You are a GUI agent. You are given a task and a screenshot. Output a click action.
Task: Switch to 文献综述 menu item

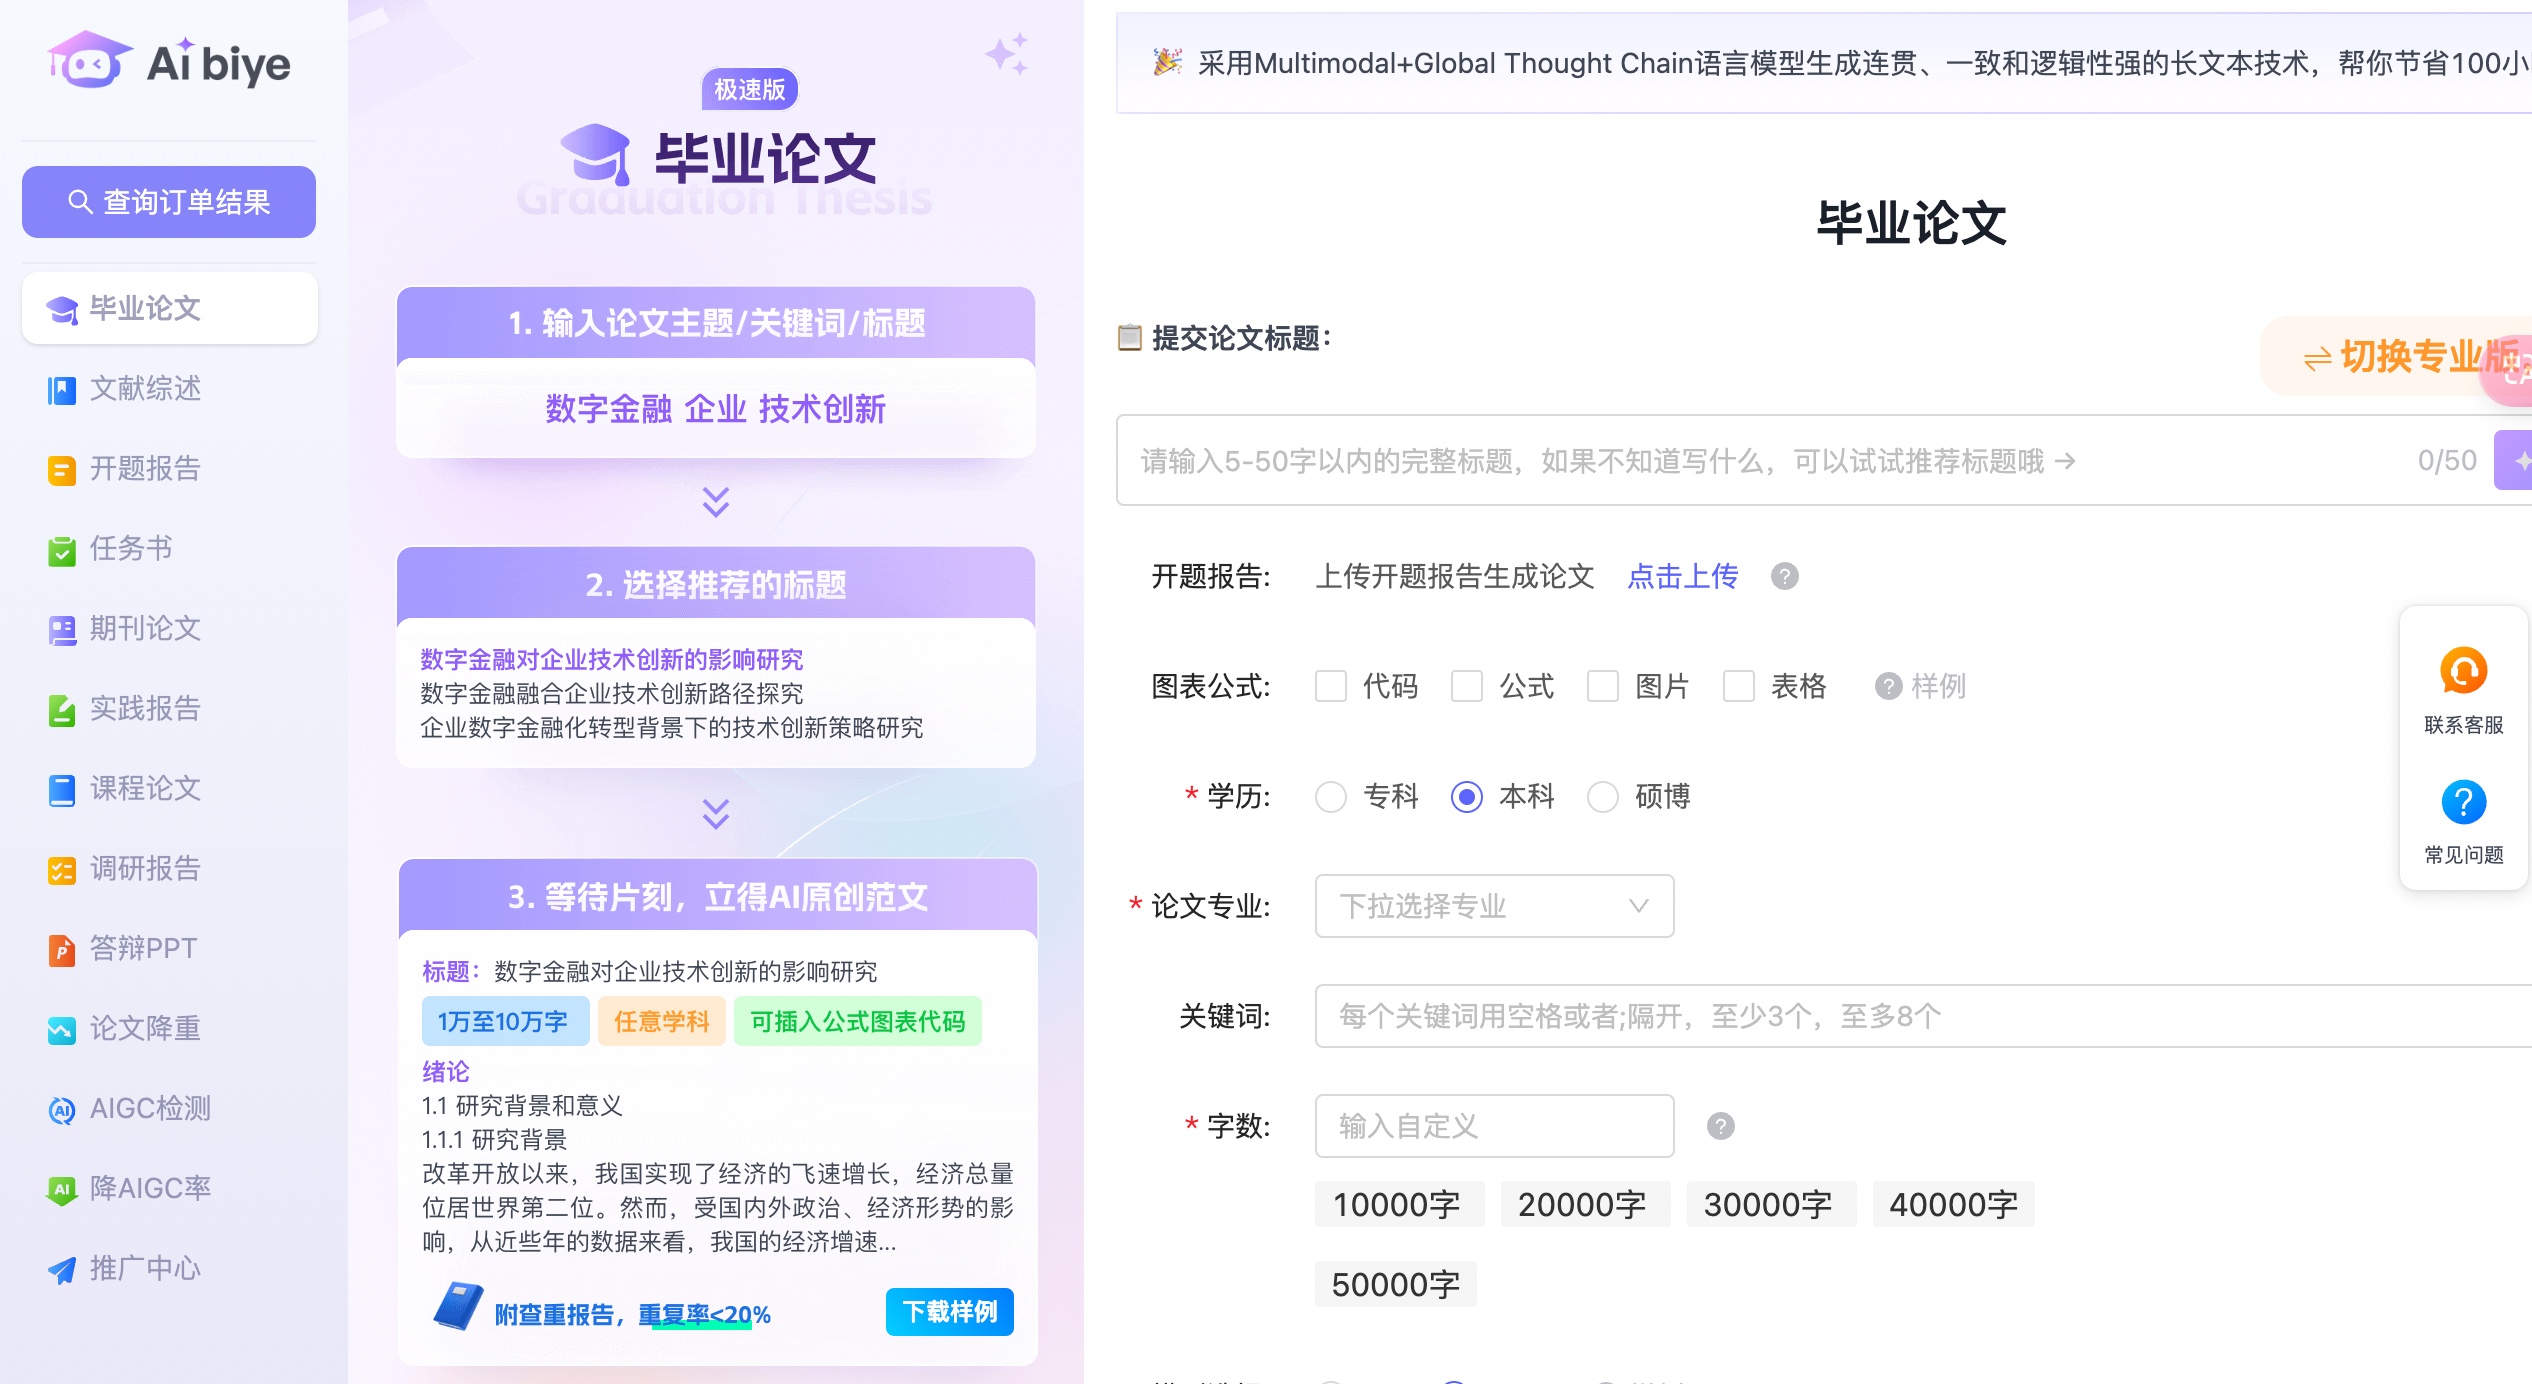[145, 388]
